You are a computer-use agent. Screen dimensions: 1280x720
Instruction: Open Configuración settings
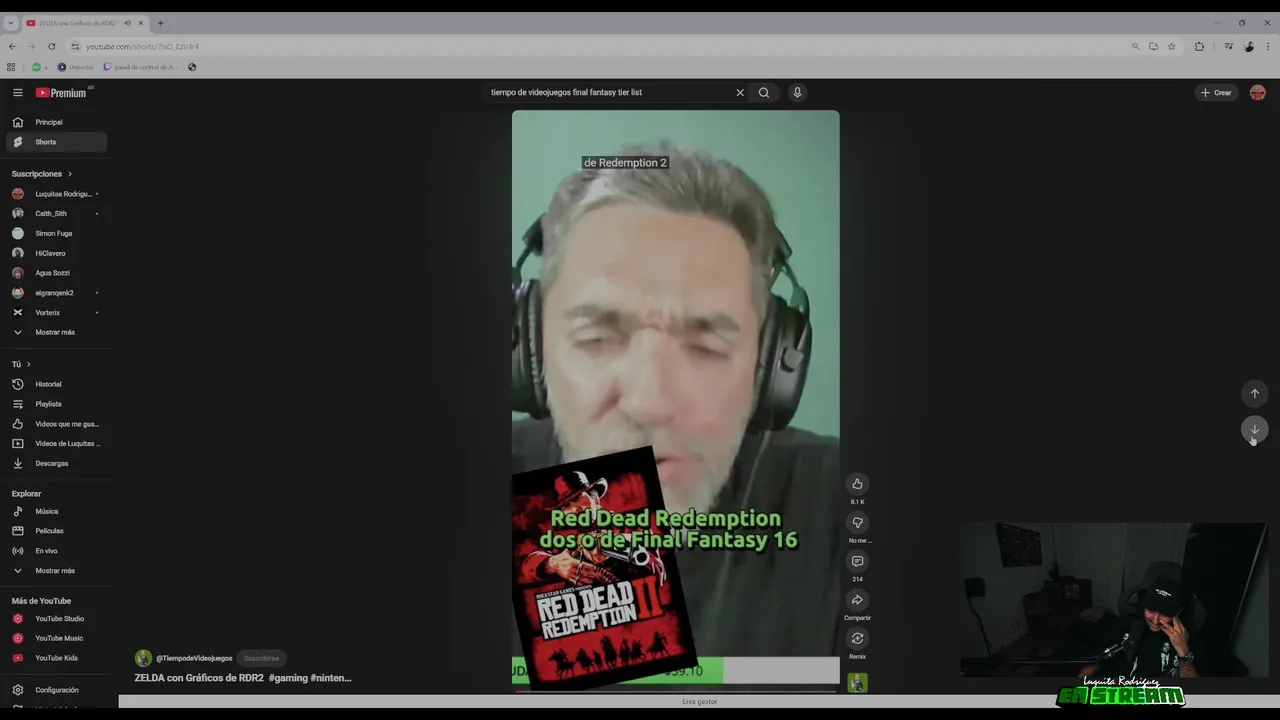point(56,690)
